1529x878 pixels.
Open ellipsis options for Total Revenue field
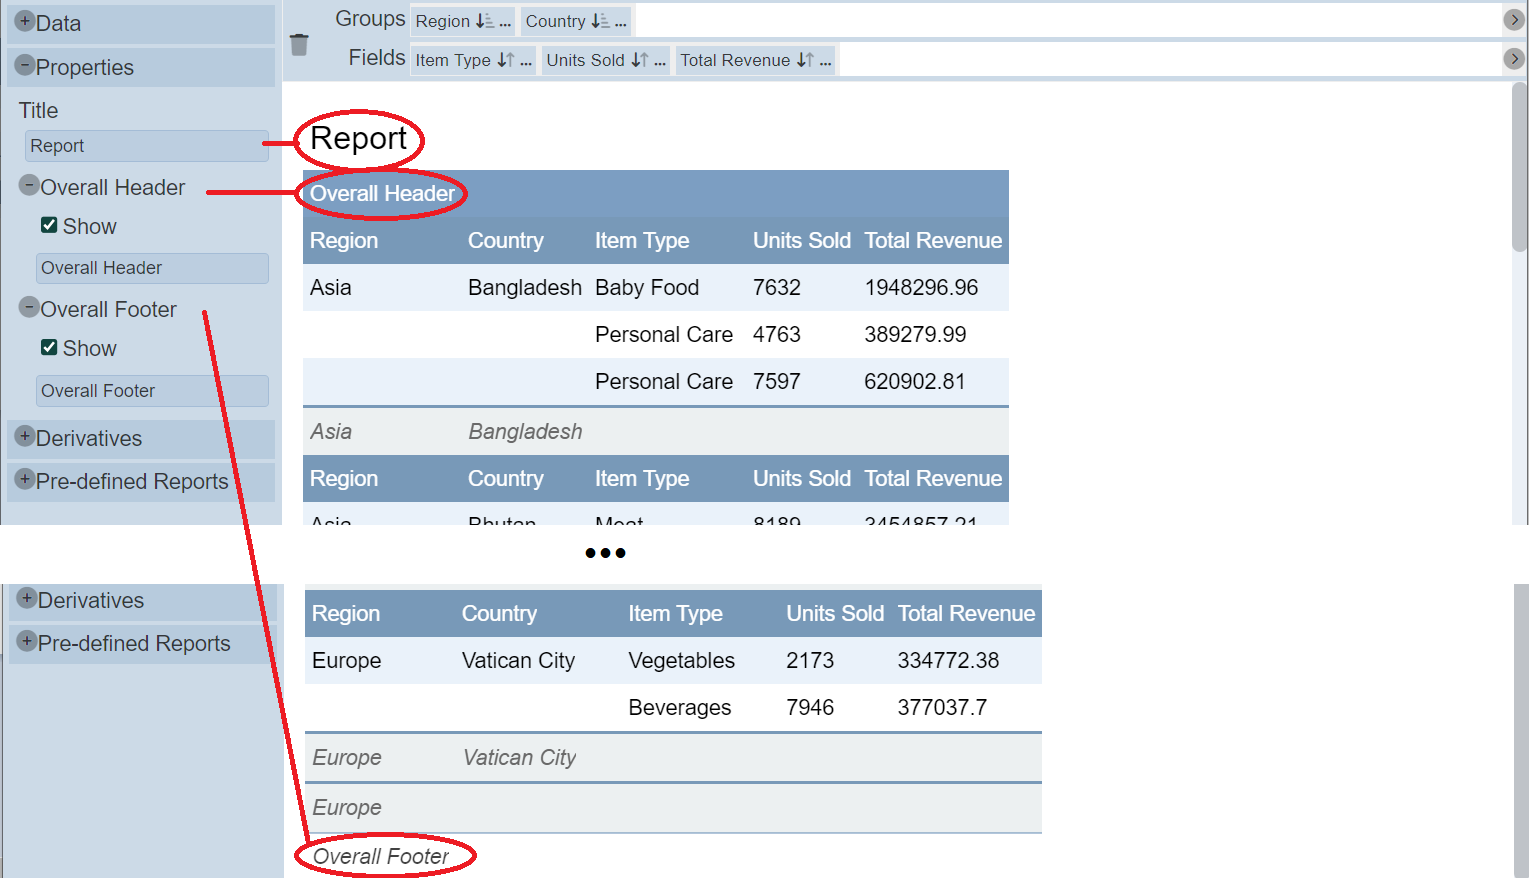[x=825, y=61]
